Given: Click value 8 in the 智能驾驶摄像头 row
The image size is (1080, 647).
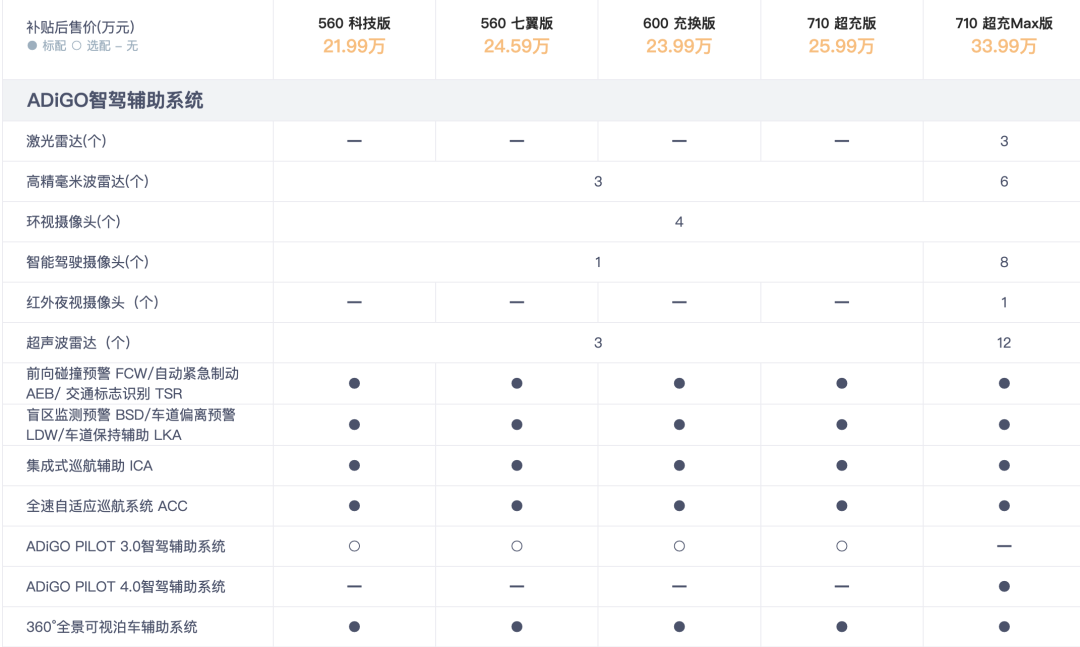Looking at the screenshot, I should [1004, 262].
